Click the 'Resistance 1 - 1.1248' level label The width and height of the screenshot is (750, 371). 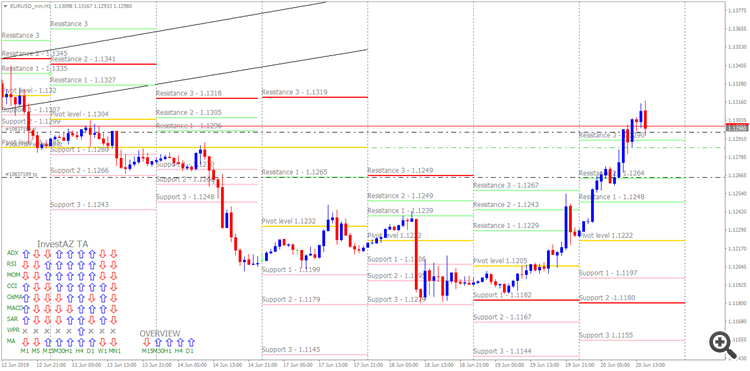612,197
